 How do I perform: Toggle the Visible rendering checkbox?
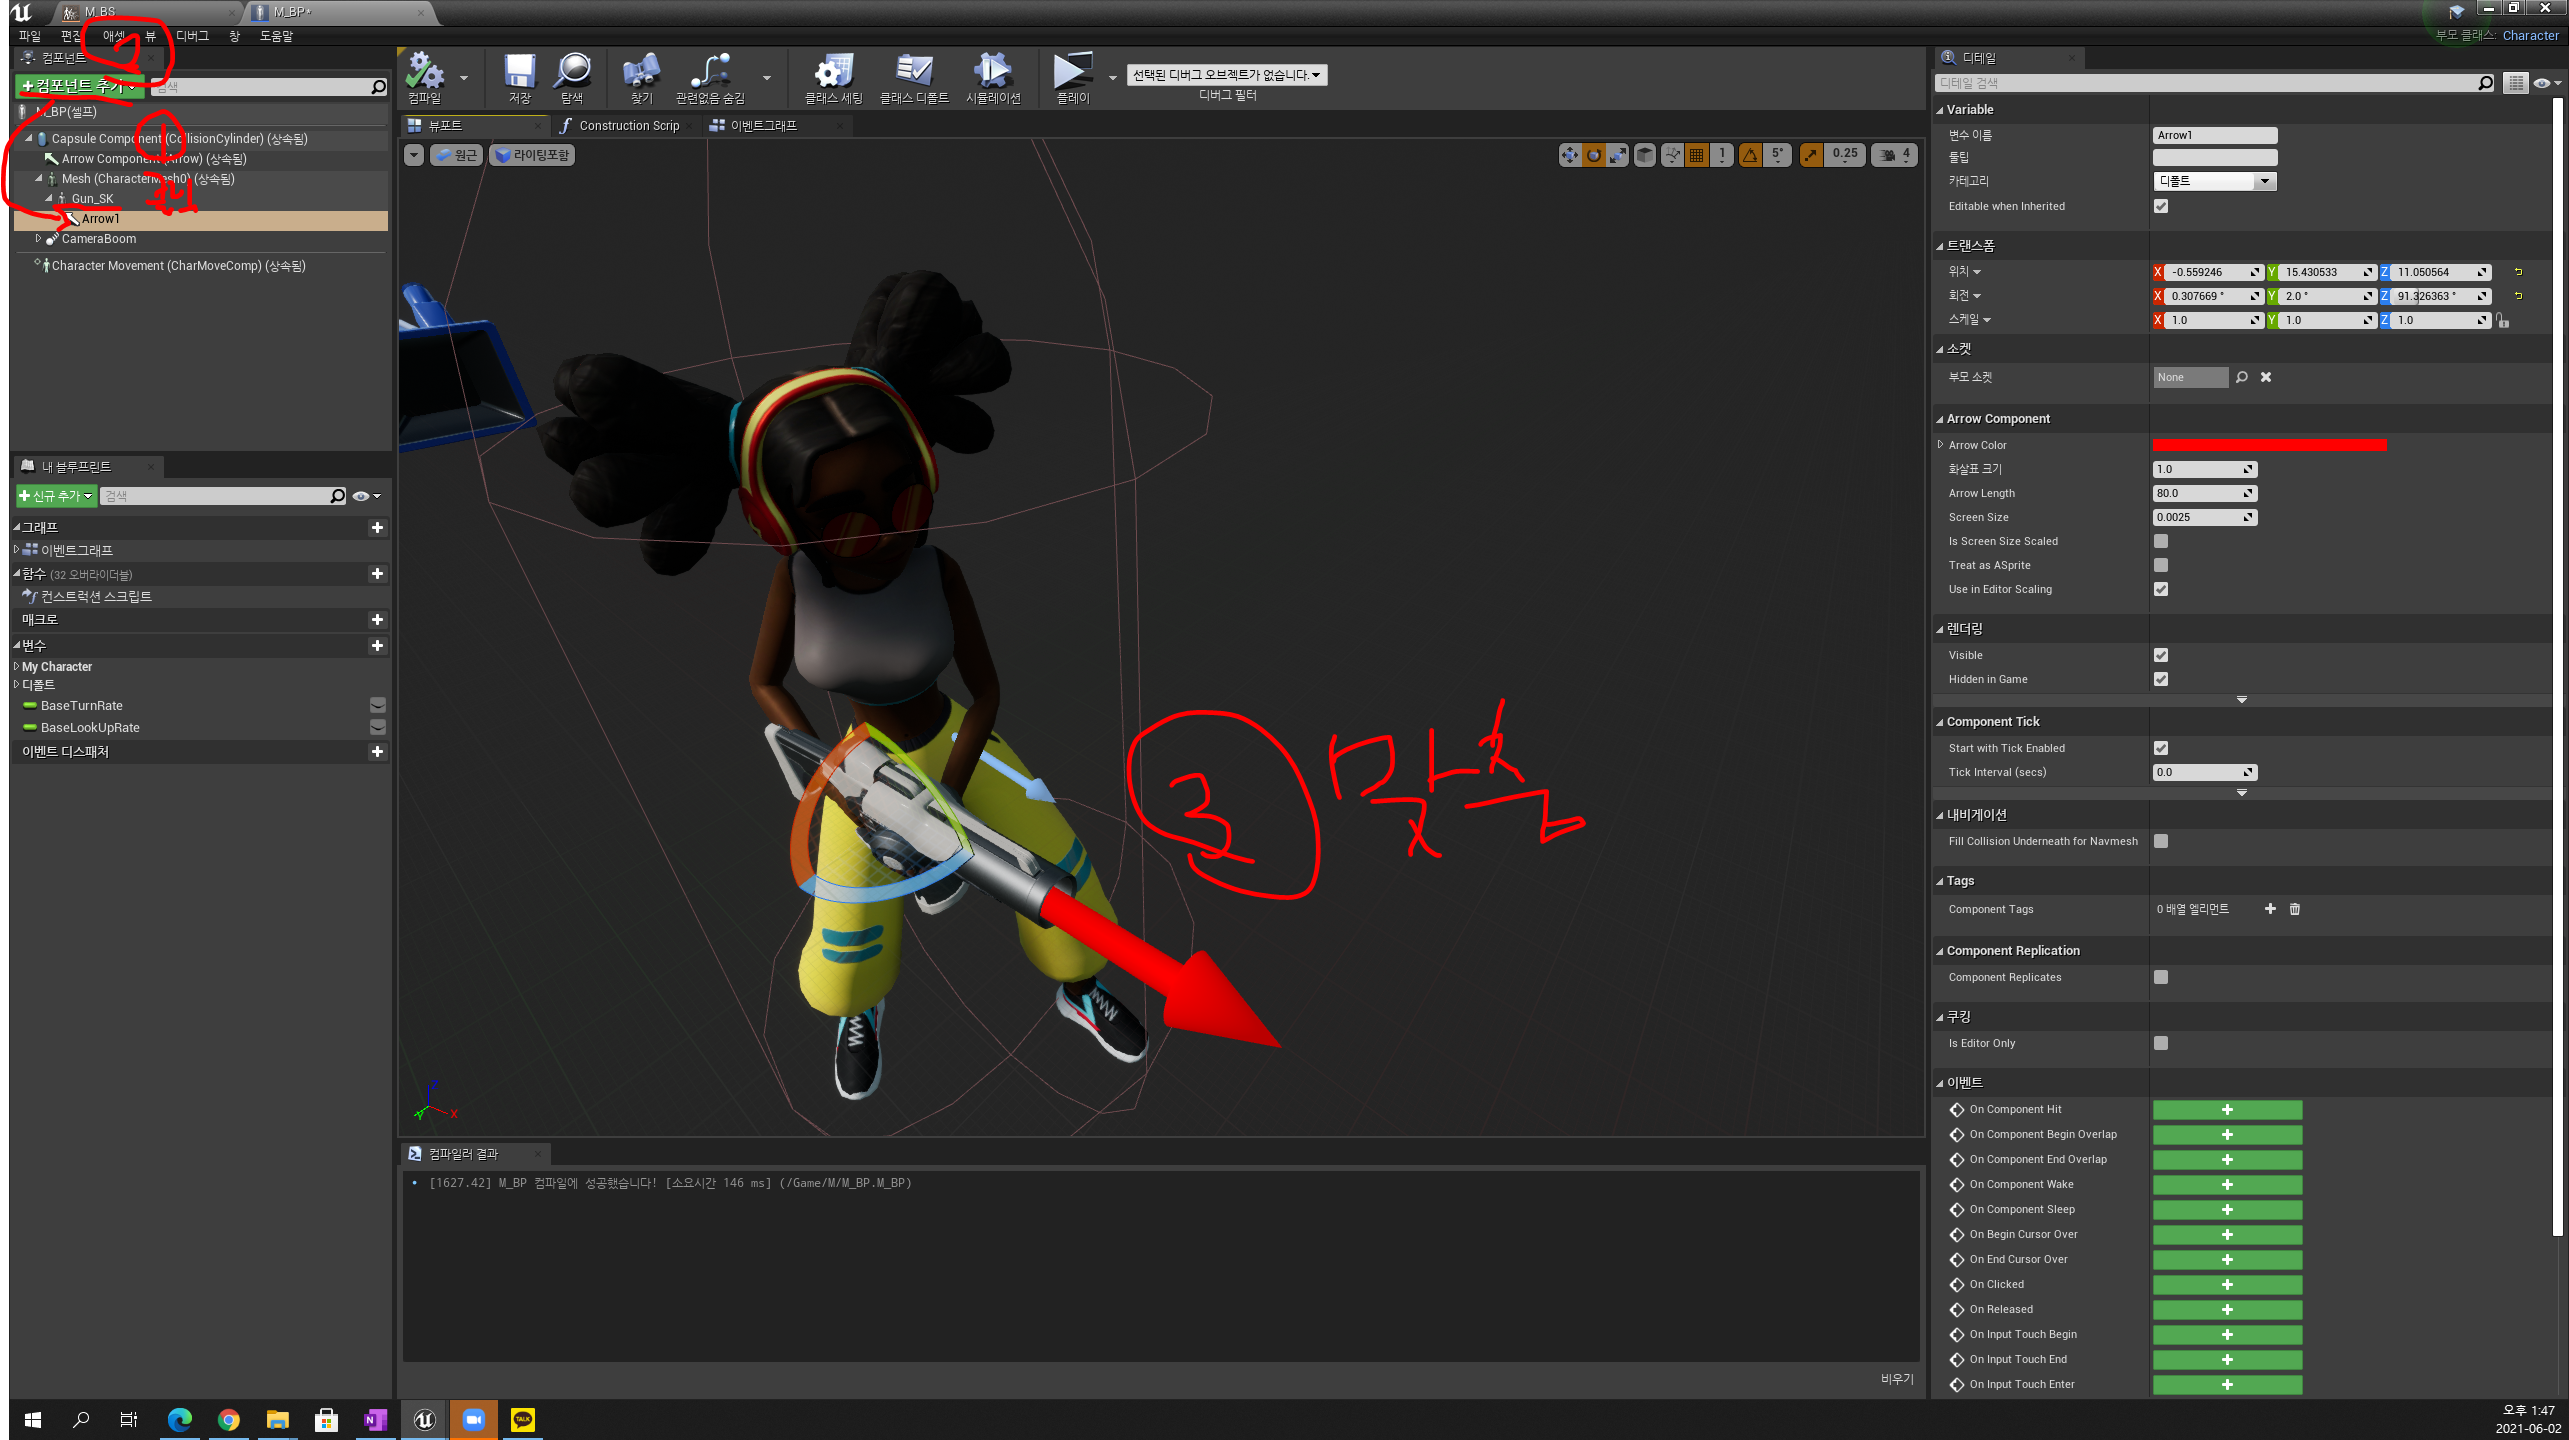(2161, 655)
